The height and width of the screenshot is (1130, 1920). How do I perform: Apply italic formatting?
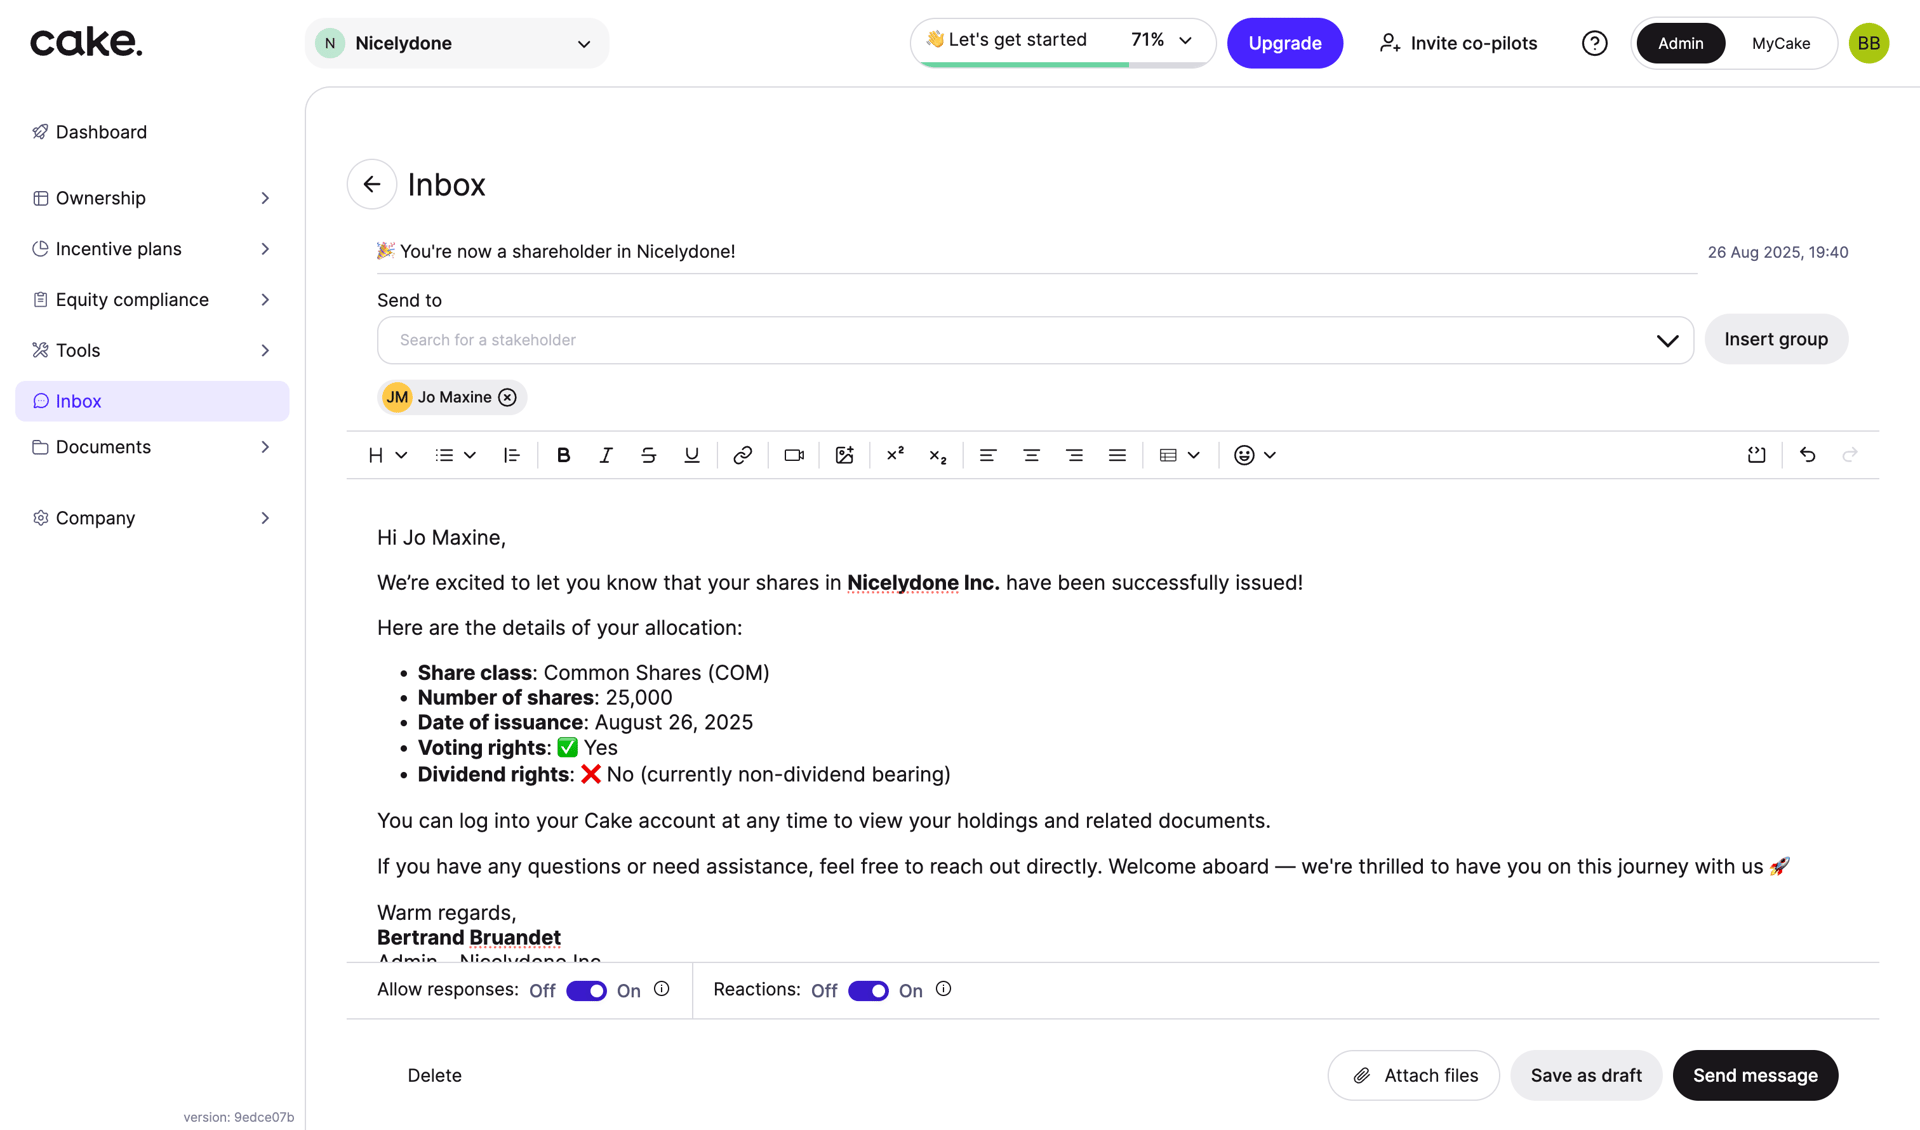(605, 455)
